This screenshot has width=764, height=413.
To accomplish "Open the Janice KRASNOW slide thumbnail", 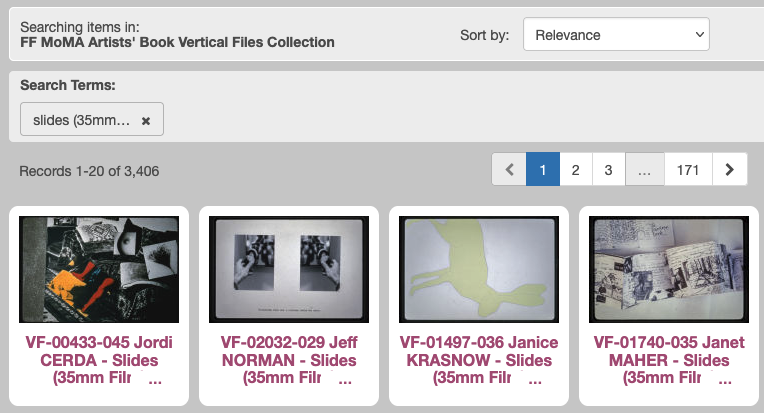I will pyautogui.click(x=478, y=269).
